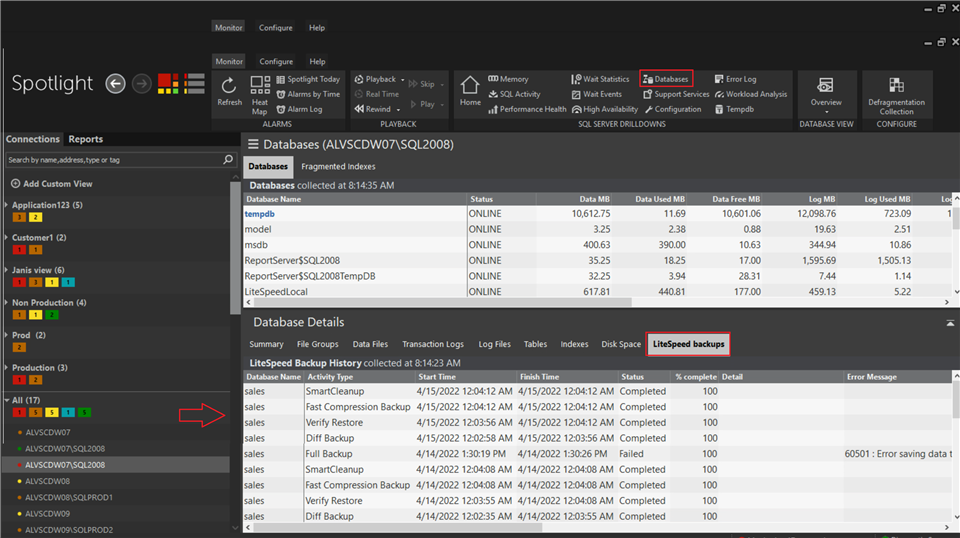Click the backup history horizontal scrollbar

pyautogui.click(x=398, y=527)
